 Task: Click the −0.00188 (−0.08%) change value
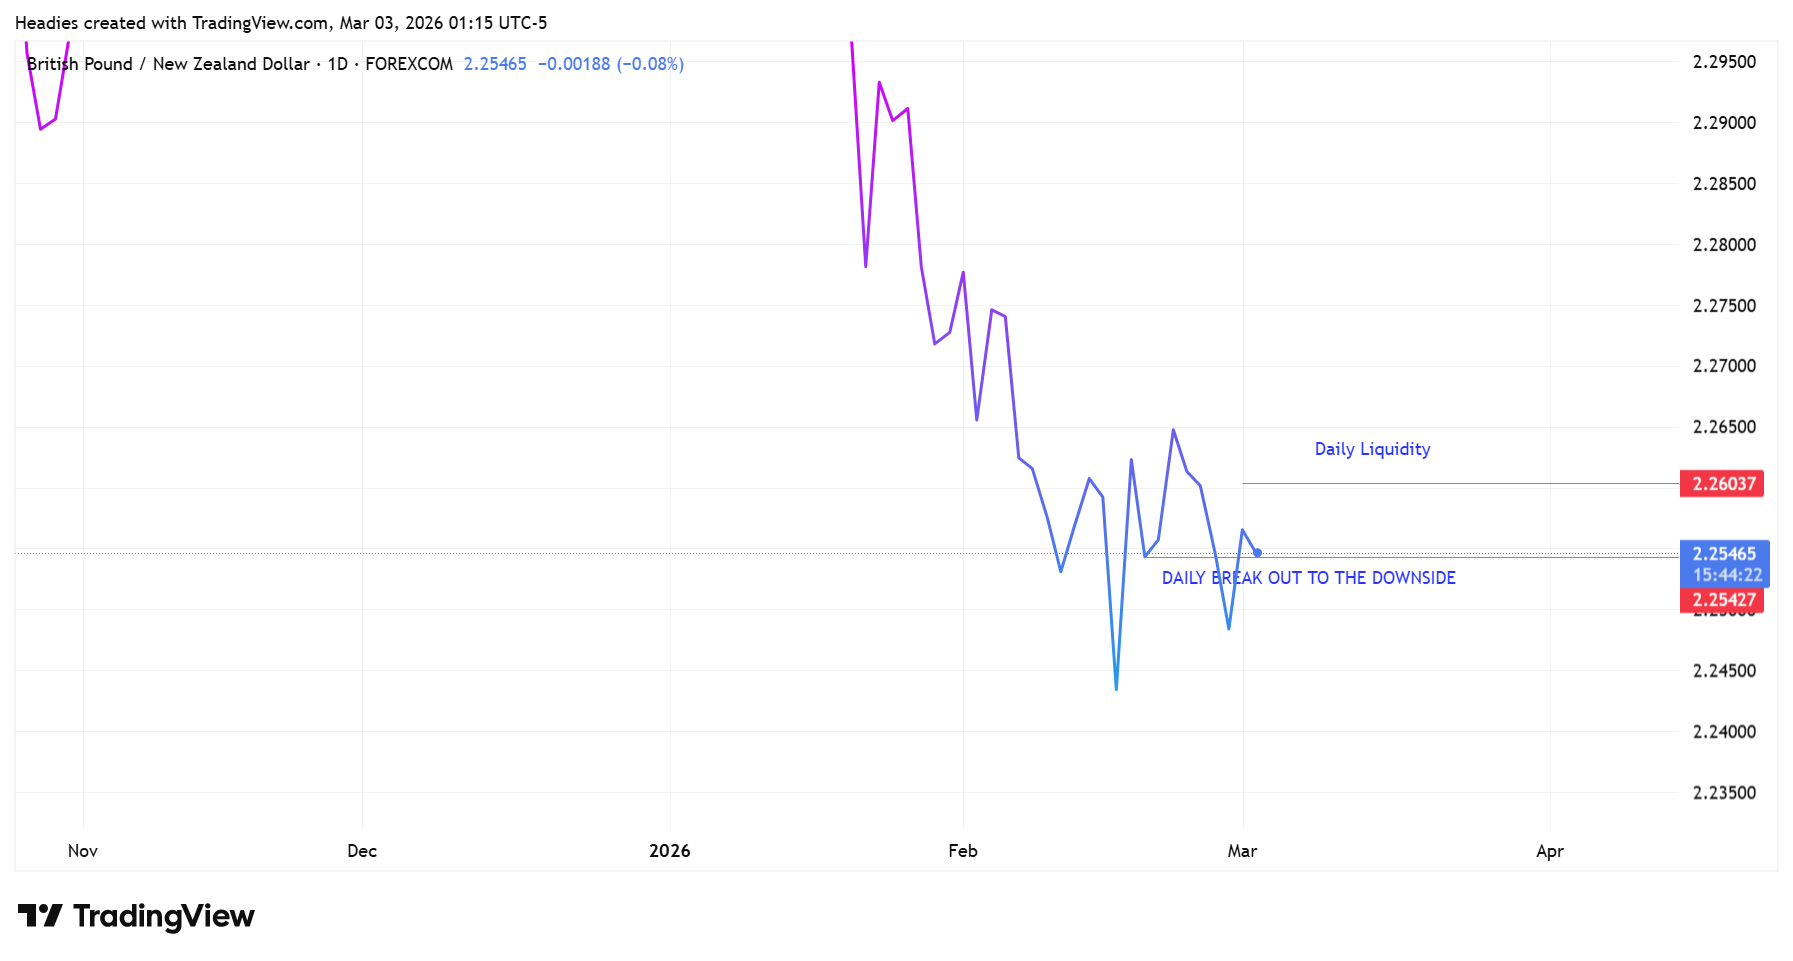pos(610,64)
